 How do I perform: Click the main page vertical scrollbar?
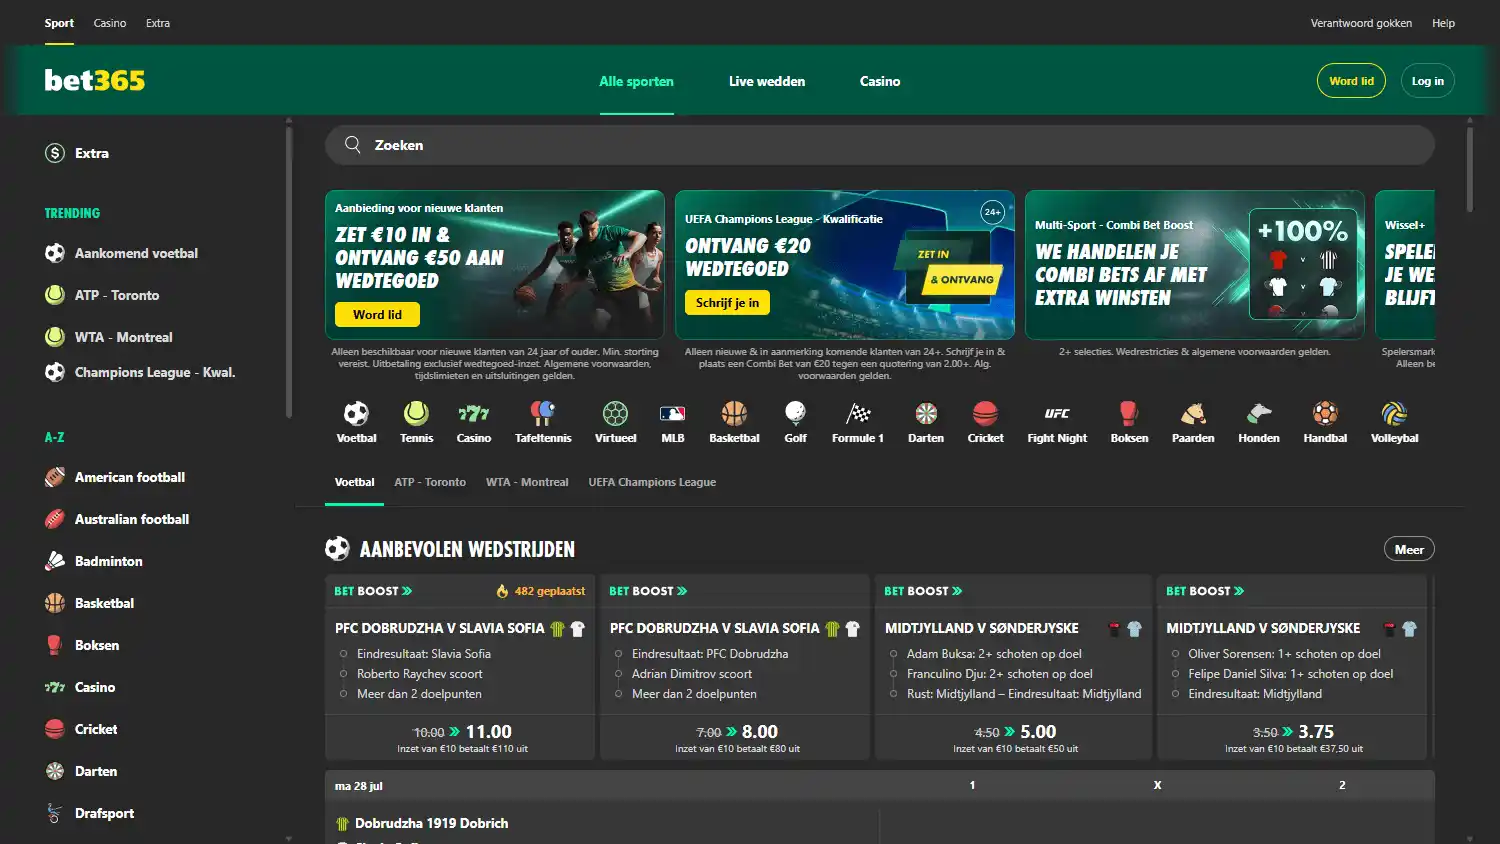tap(1469, 167)
